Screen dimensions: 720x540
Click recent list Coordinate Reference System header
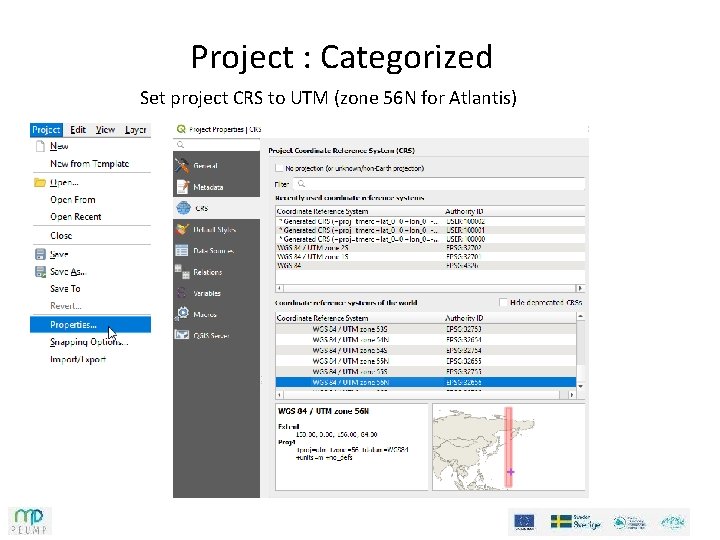pos(322,211)
